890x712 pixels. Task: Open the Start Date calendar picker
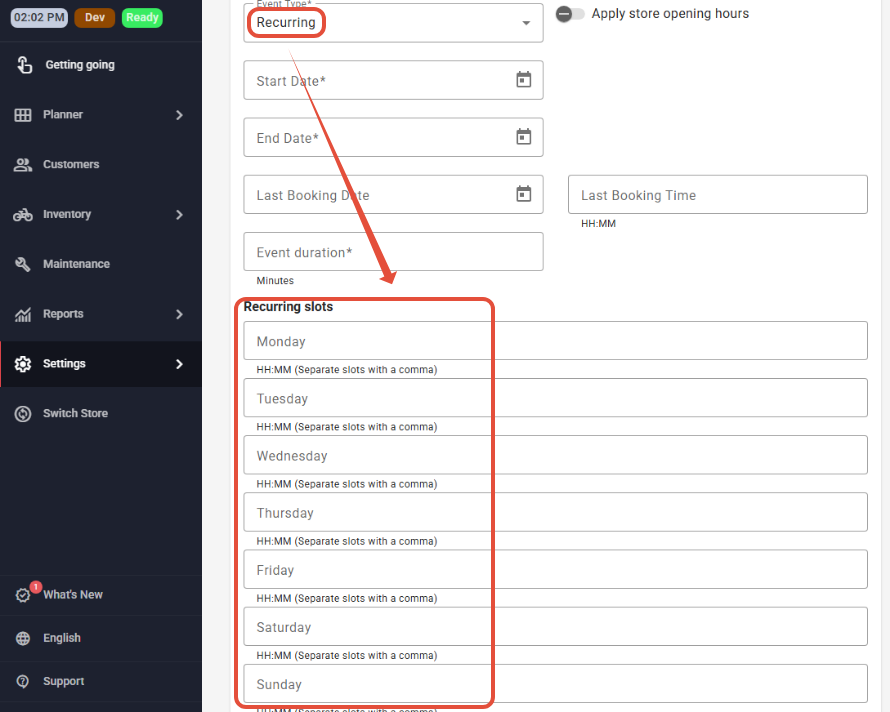(x=523, y=79)
